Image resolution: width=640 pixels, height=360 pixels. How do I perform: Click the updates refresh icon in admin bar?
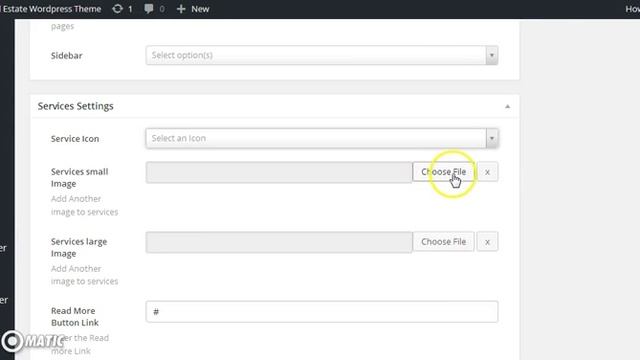pyautogui.click(x=118, y=9)
